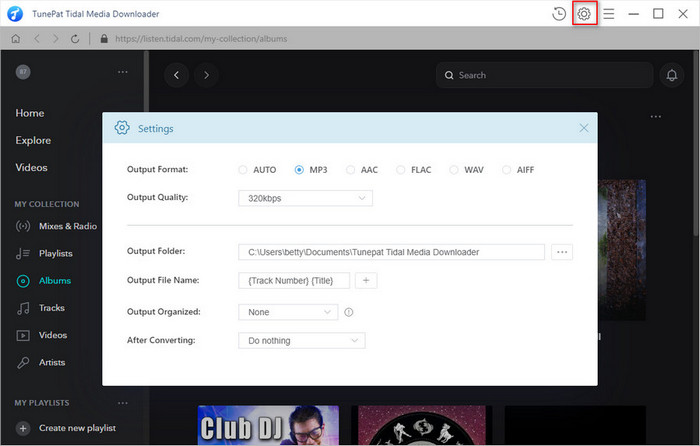The height and width of the screenshot is (446, 700).
Task: Open Albums in My Collection
Action: pos(44,281)
